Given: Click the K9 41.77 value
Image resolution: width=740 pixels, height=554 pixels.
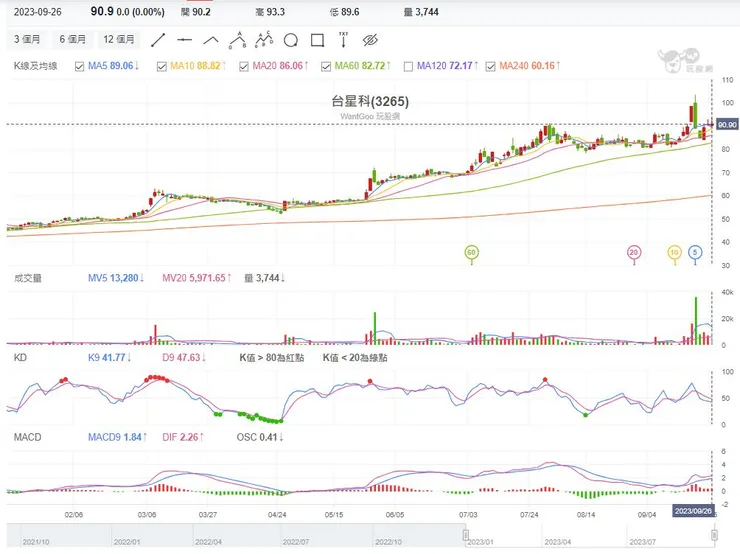Looking at the screenshot, I should tap(109, 358).
